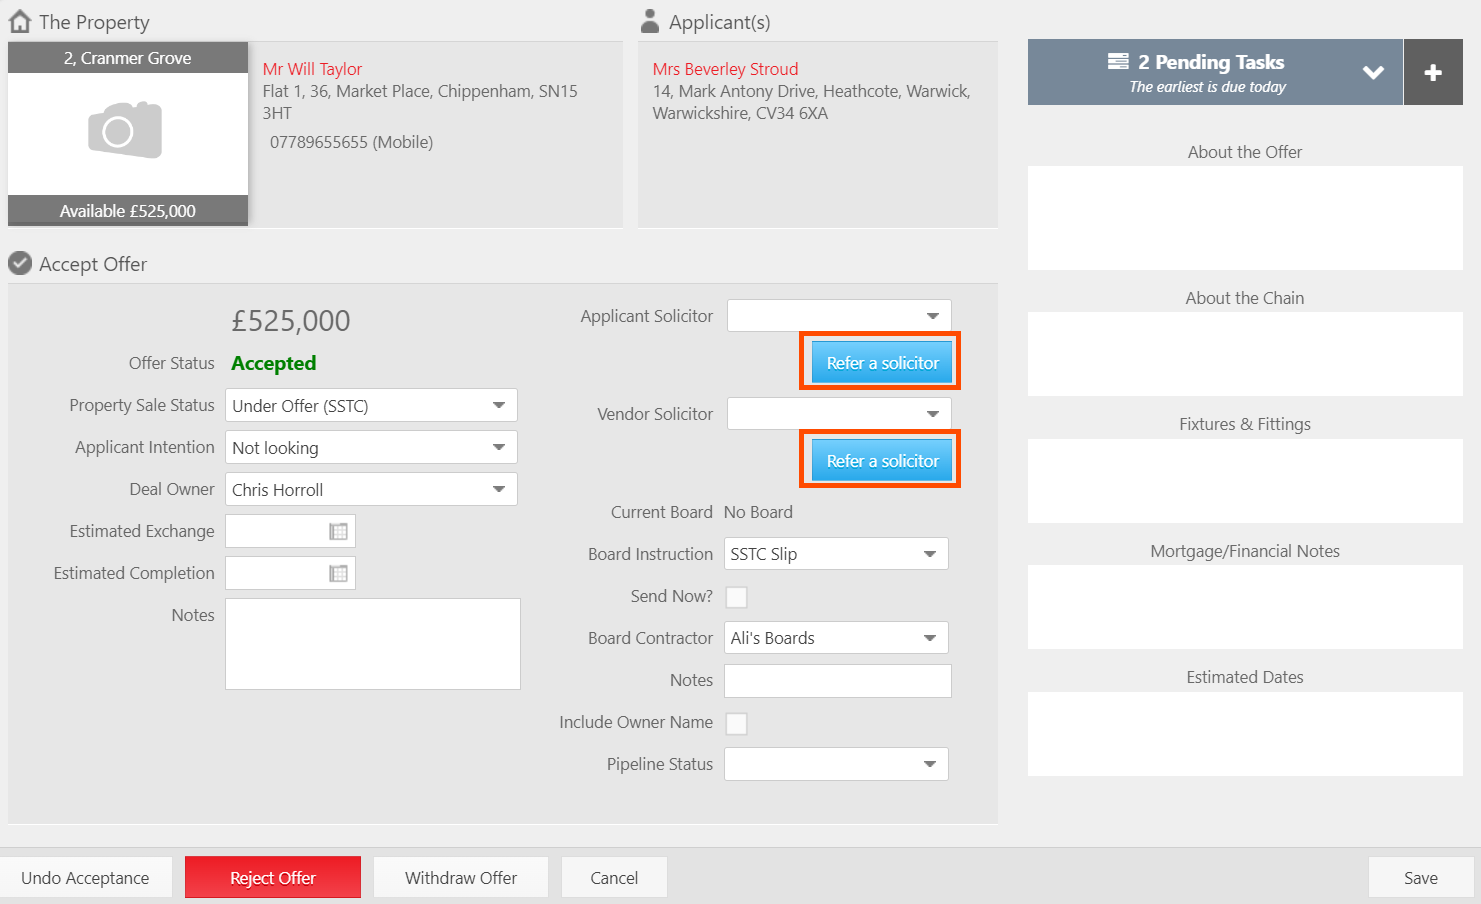The width and height of the screenshot is (1481, 904).
Task: Open Estimated Exchange calendar picker
Action: coord(339,531)
